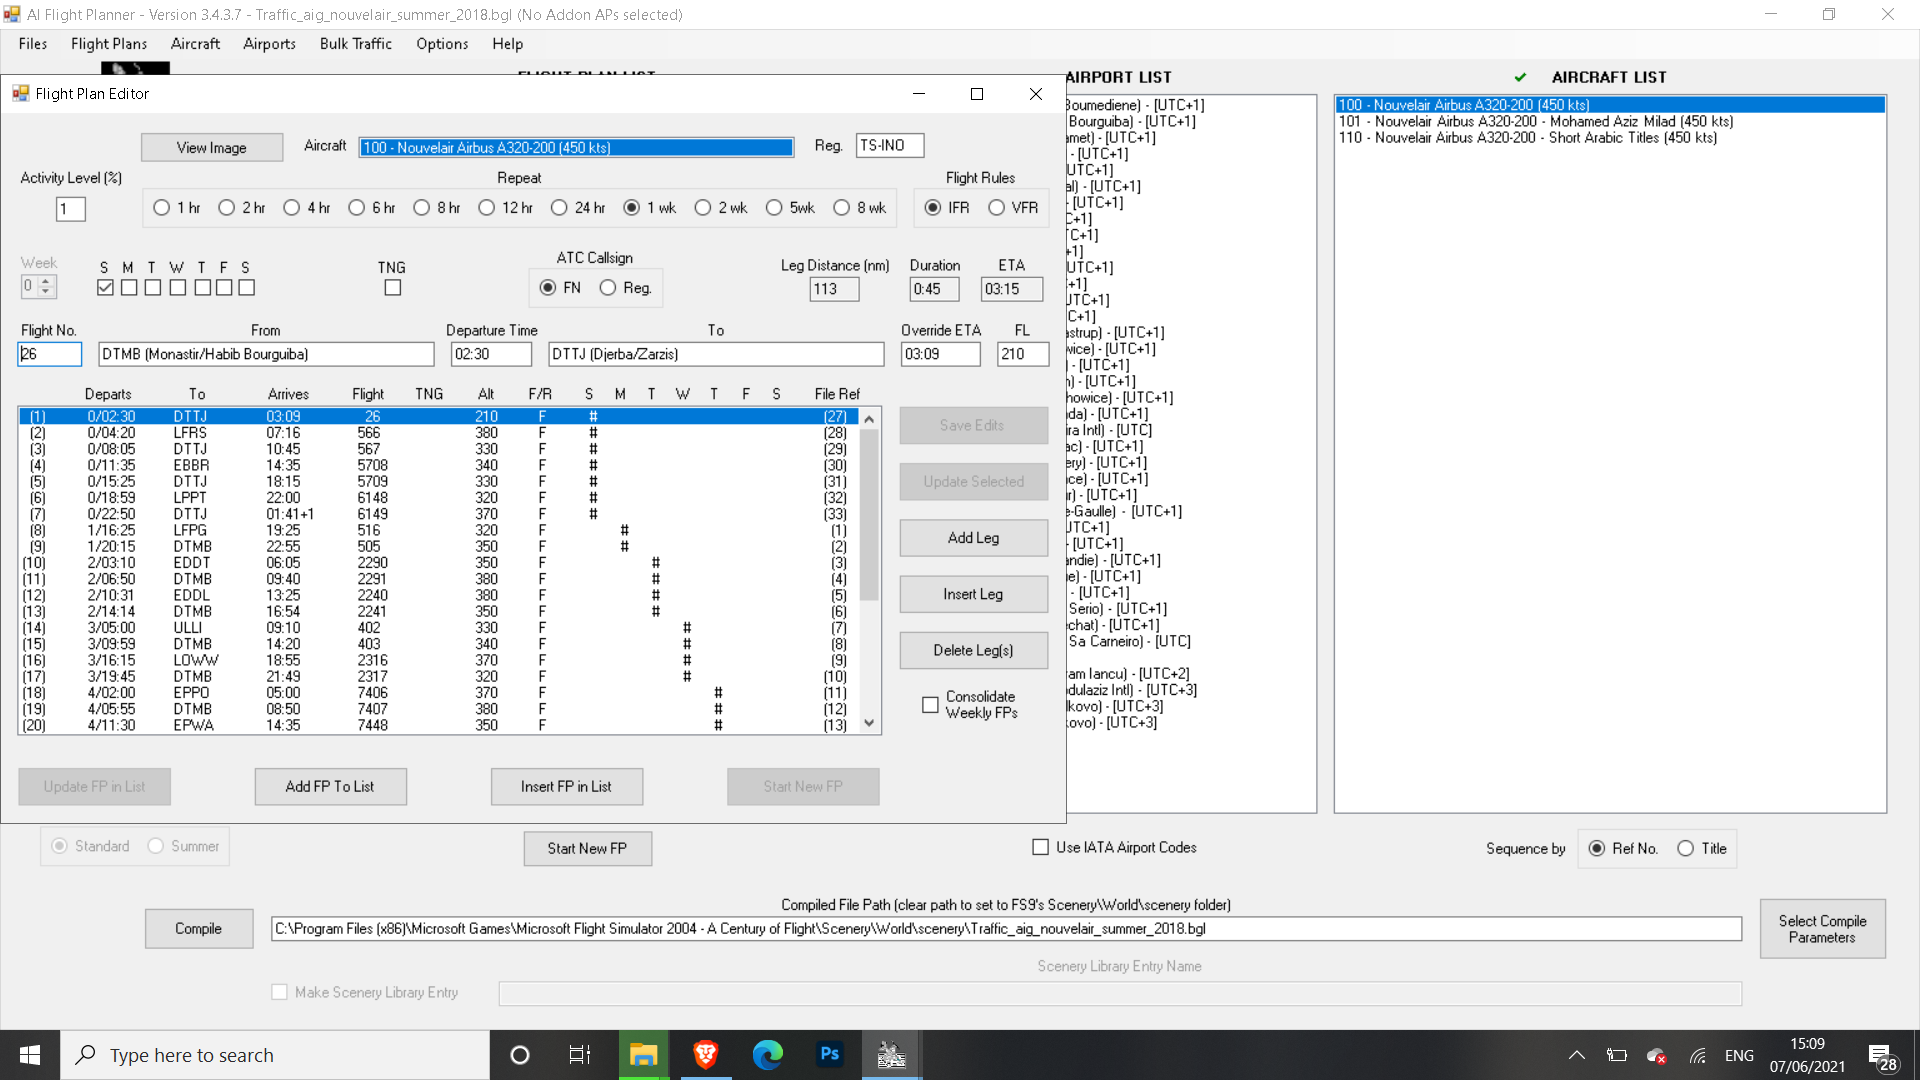
Task: Click View Image button
Action: click(x=212, y=147)
